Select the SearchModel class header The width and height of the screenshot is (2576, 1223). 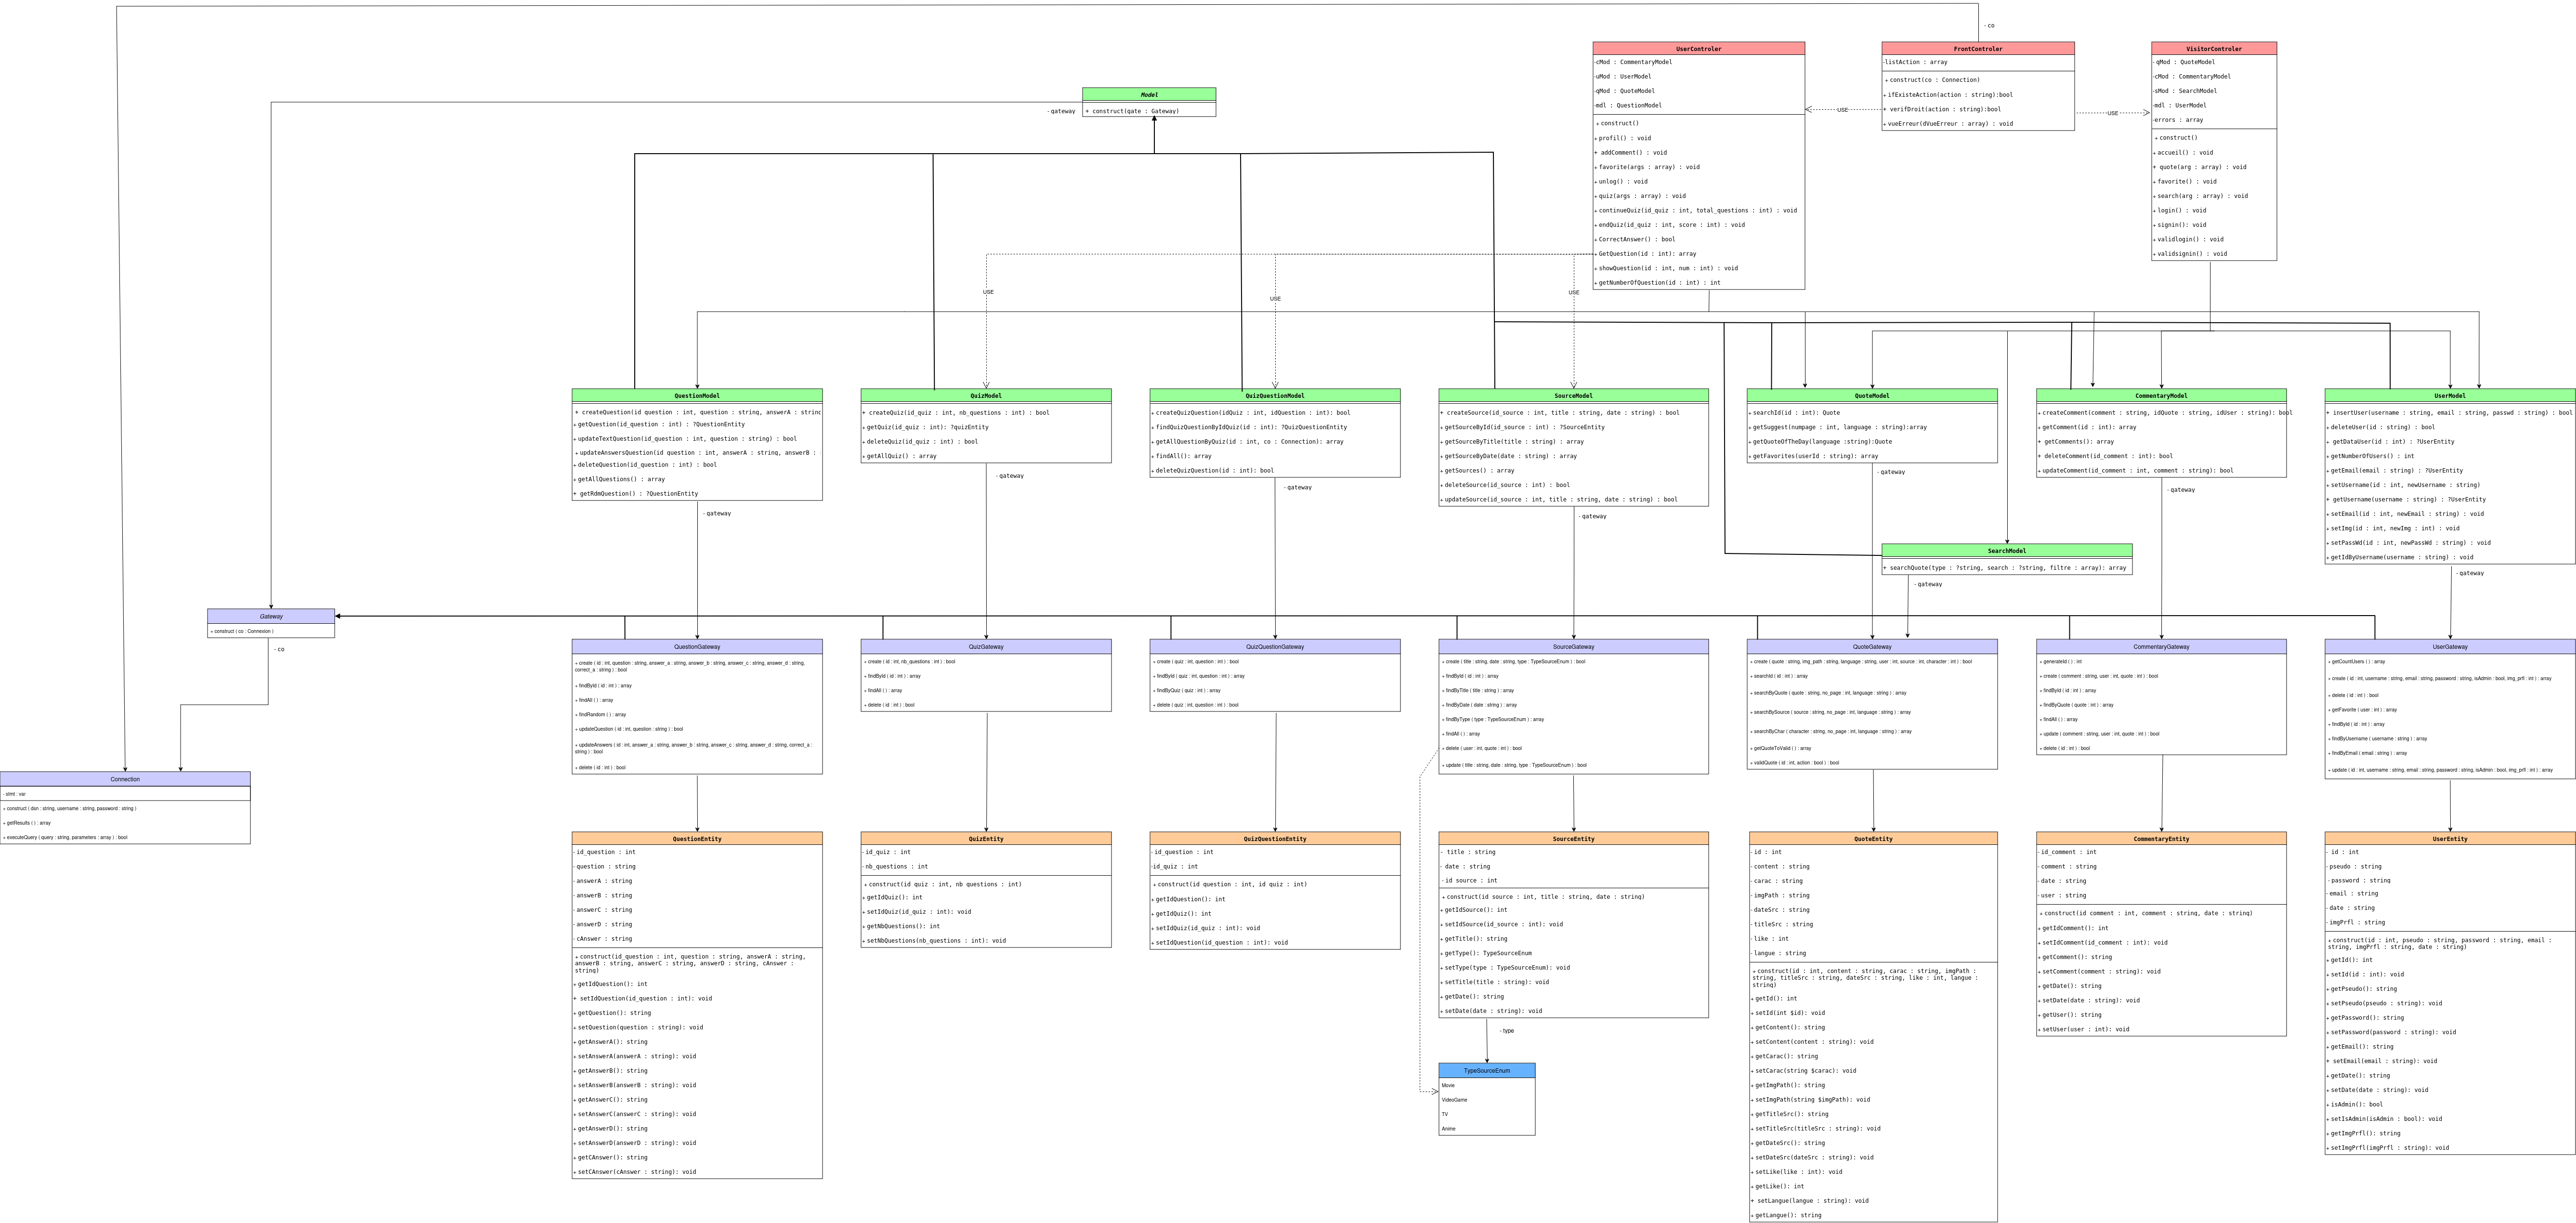tap(2007, 551)
